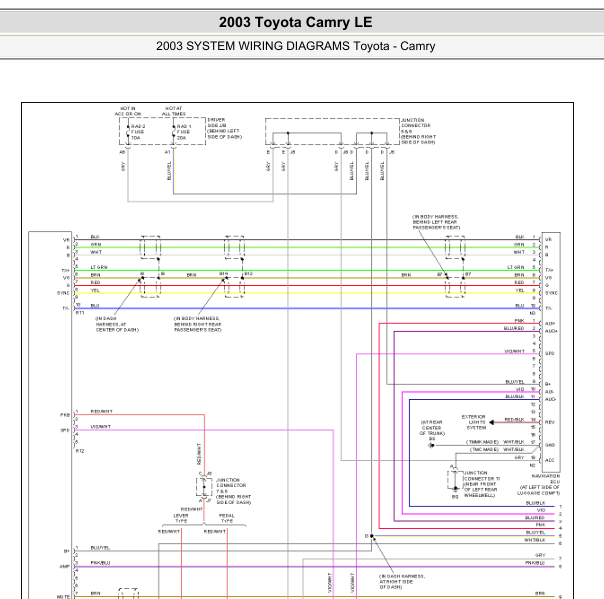
Task: Select the 'RAD 2 FUSE 10A' label
Action: (x=138, y=132)
